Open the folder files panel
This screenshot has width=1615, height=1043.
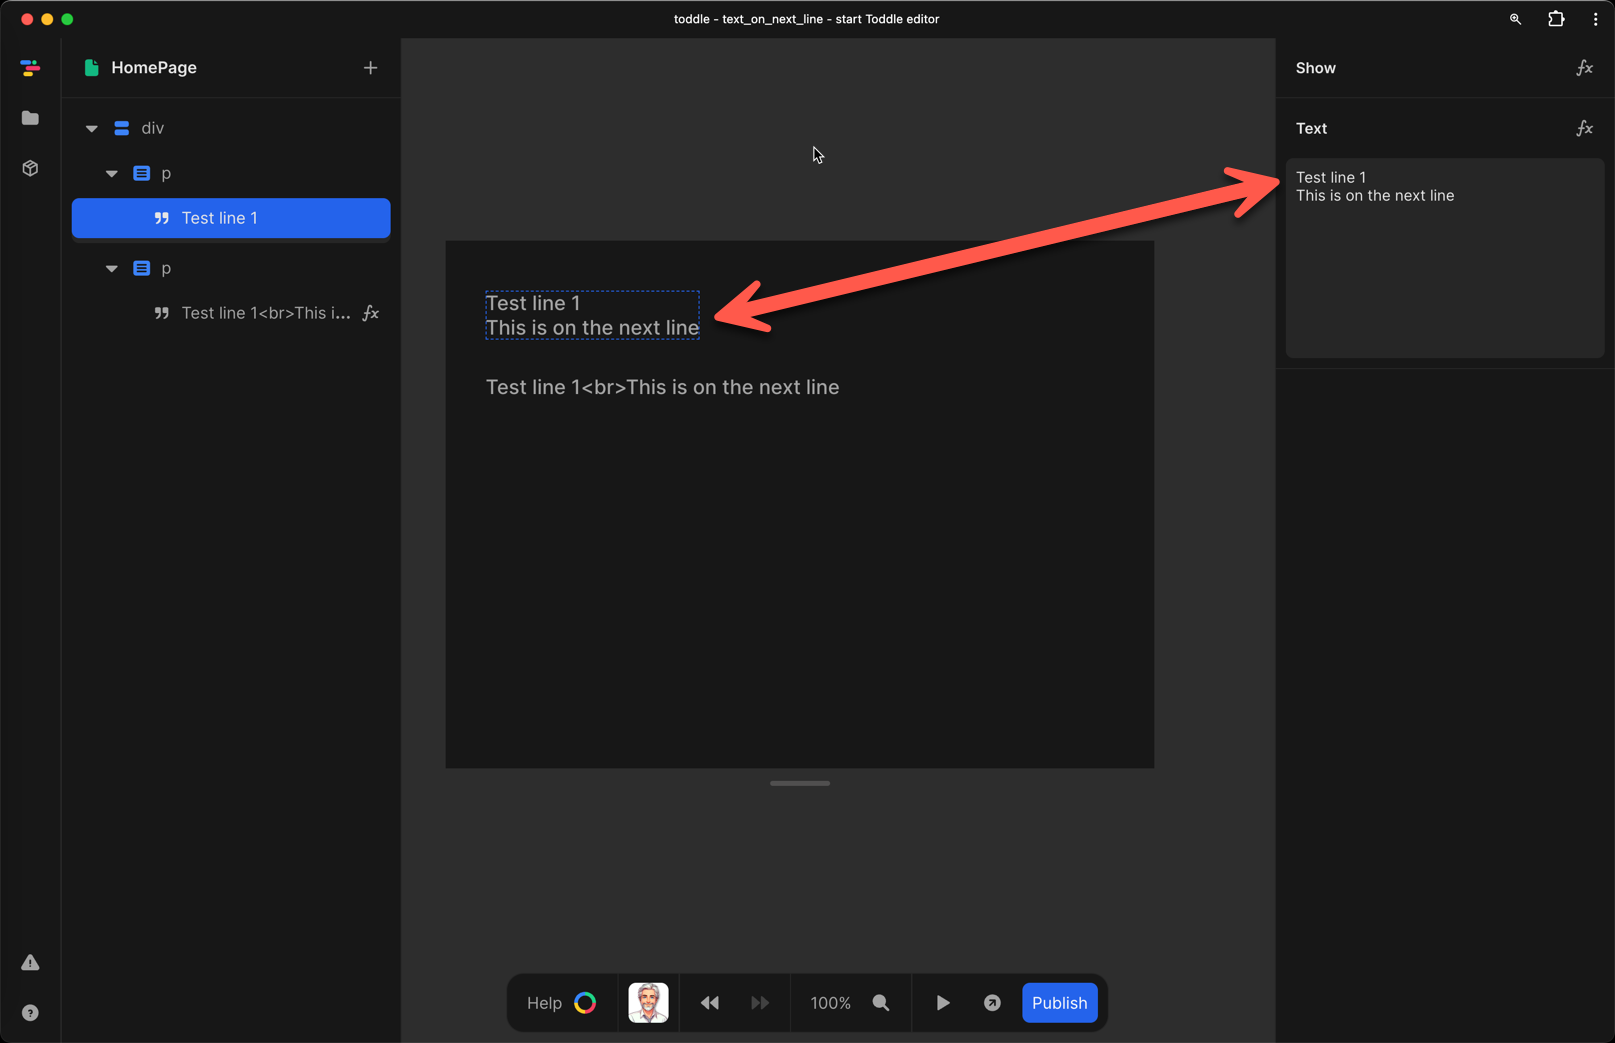click(x=30, y=118)
